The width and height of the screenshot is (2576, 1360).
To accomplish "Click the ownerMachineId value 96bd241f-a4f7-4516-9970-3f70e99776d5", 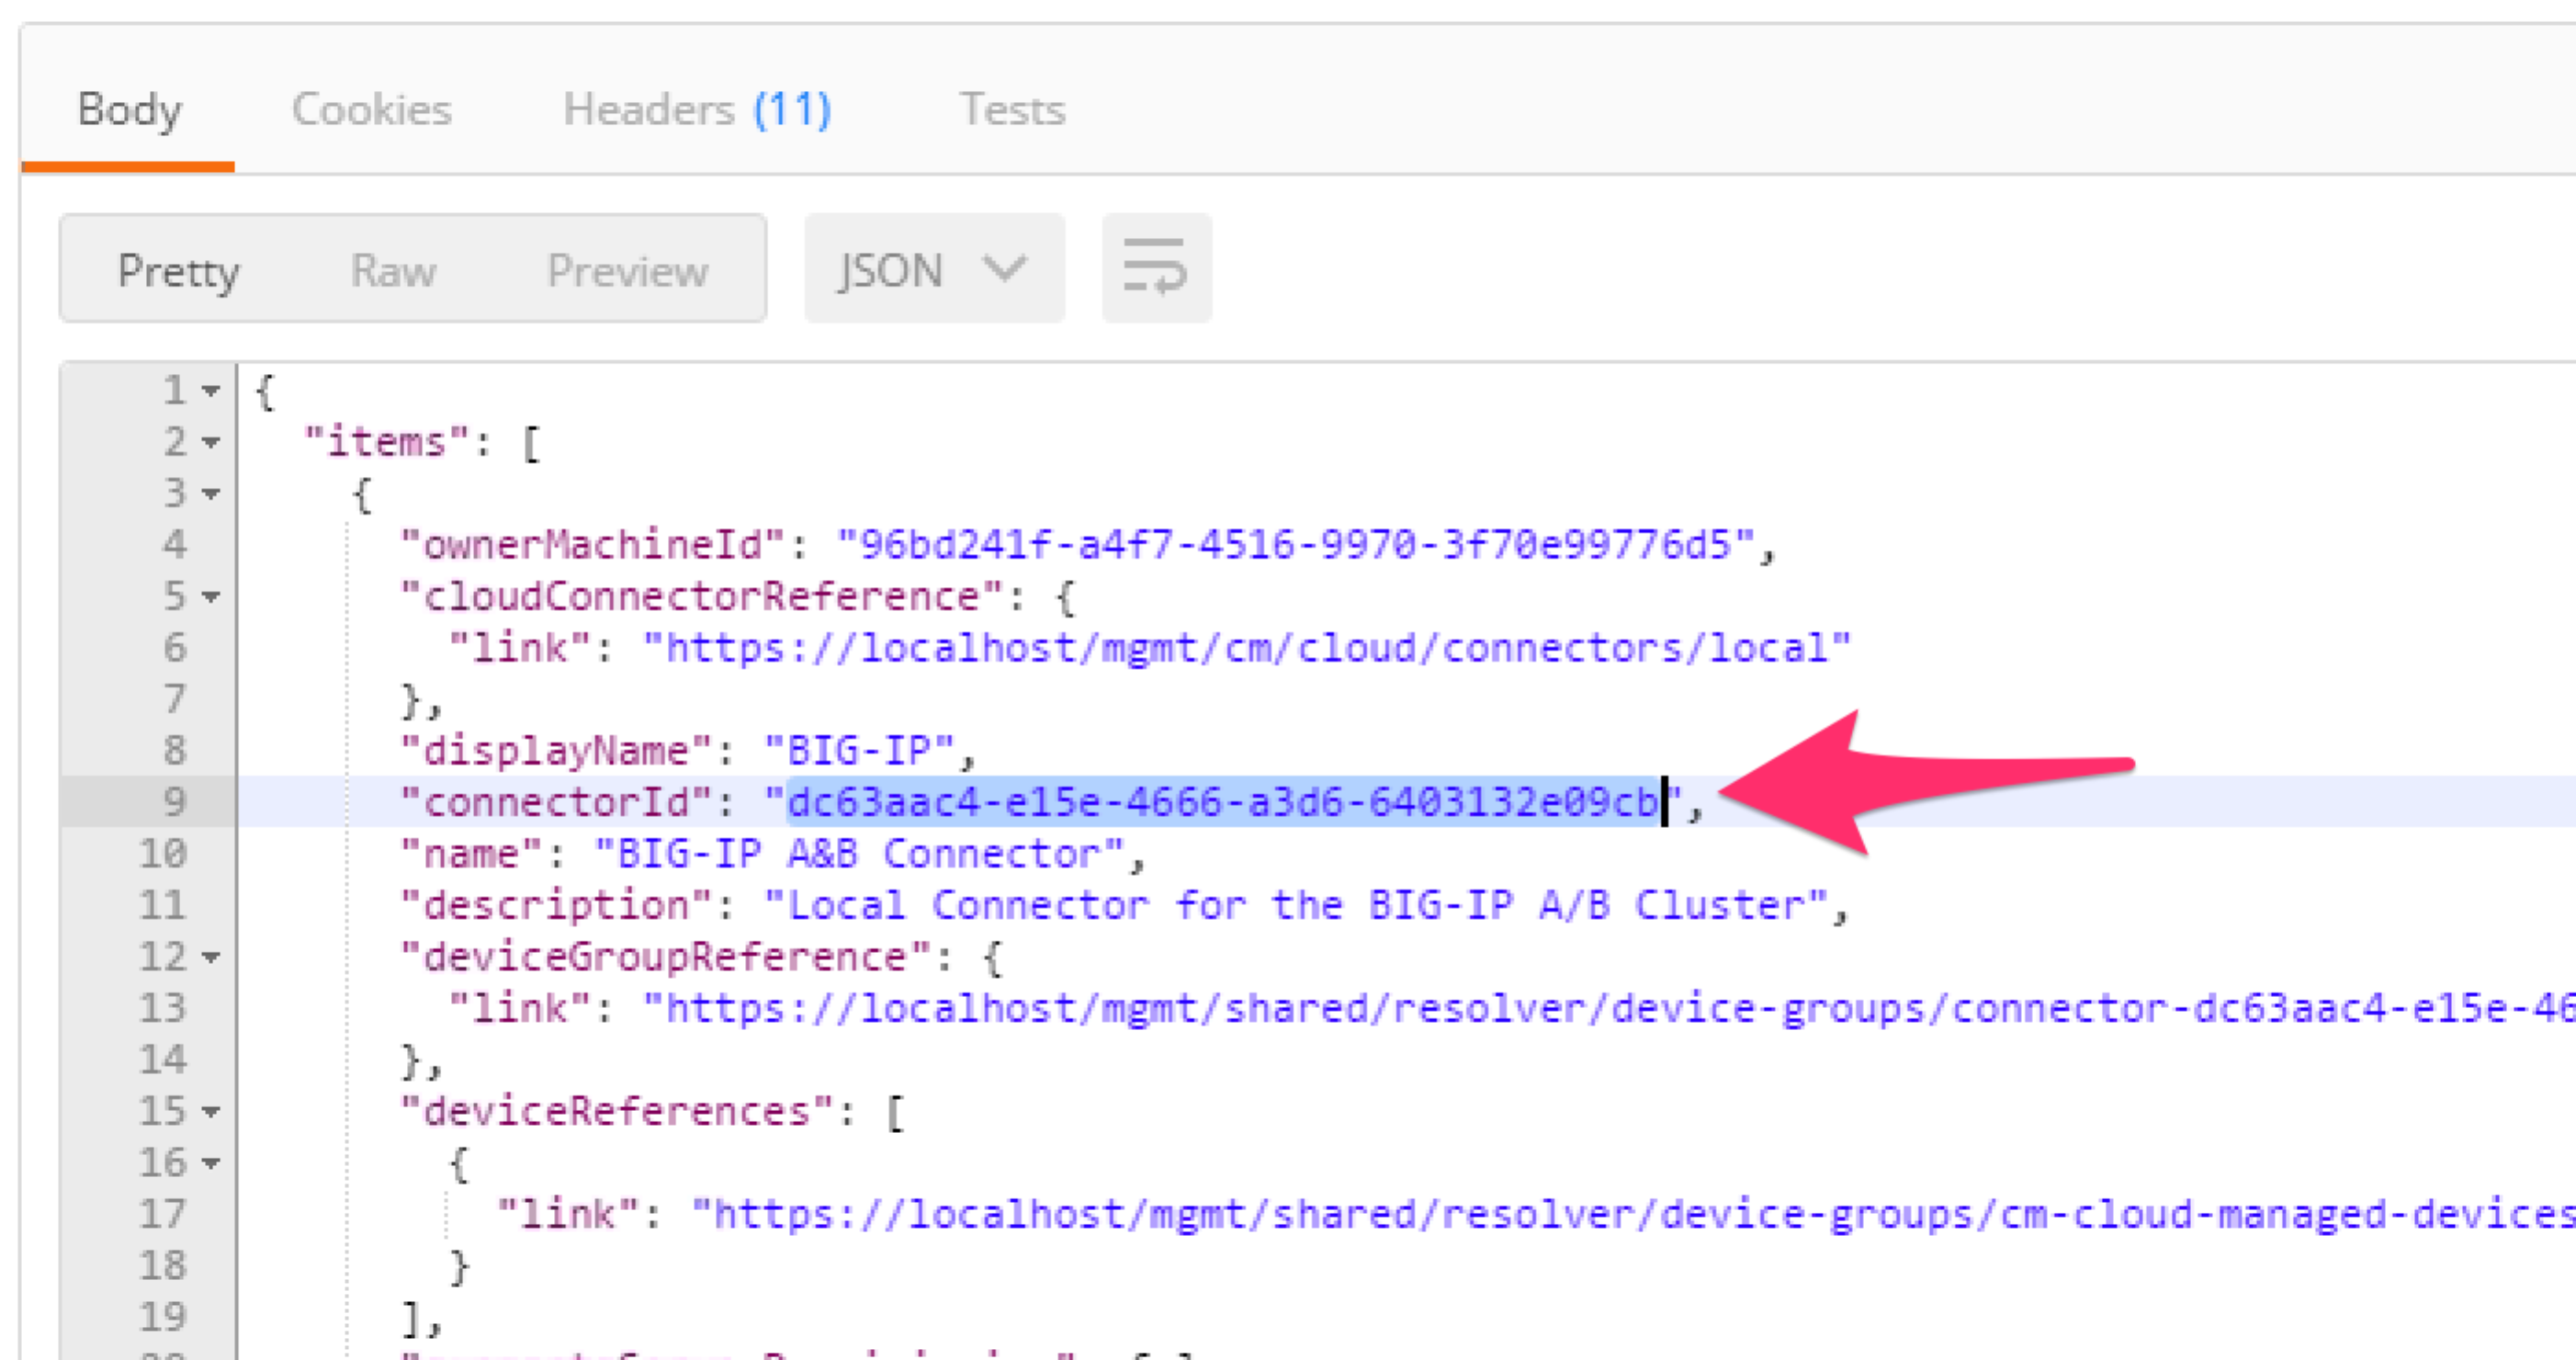I will (1295, 545).
